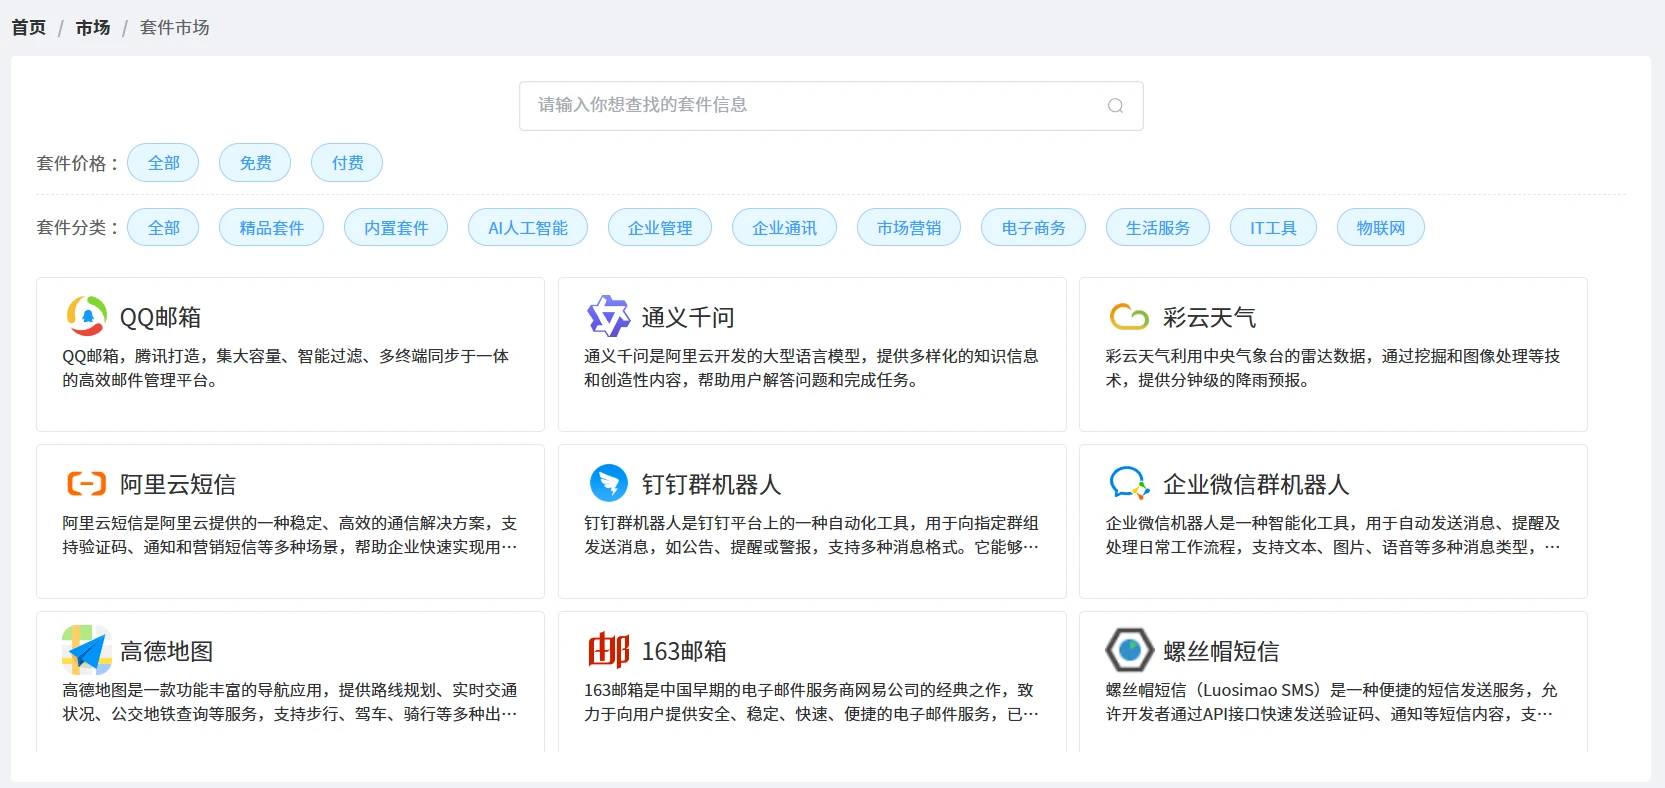The height and width of the screenshot is (788, 1665).
Task: Filter price by 免费
Action: pos(255,163)
